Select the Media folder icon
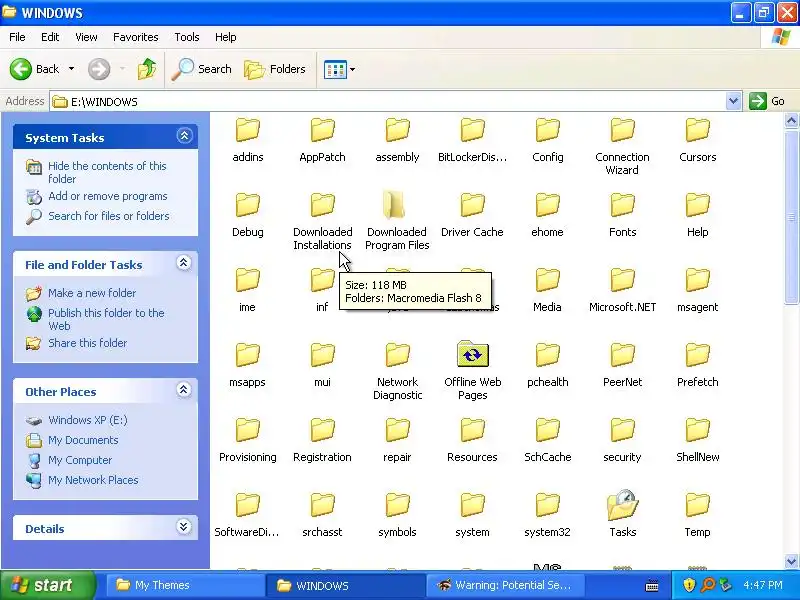This screenshot has width=800, height=600. [x=547, y=280]
